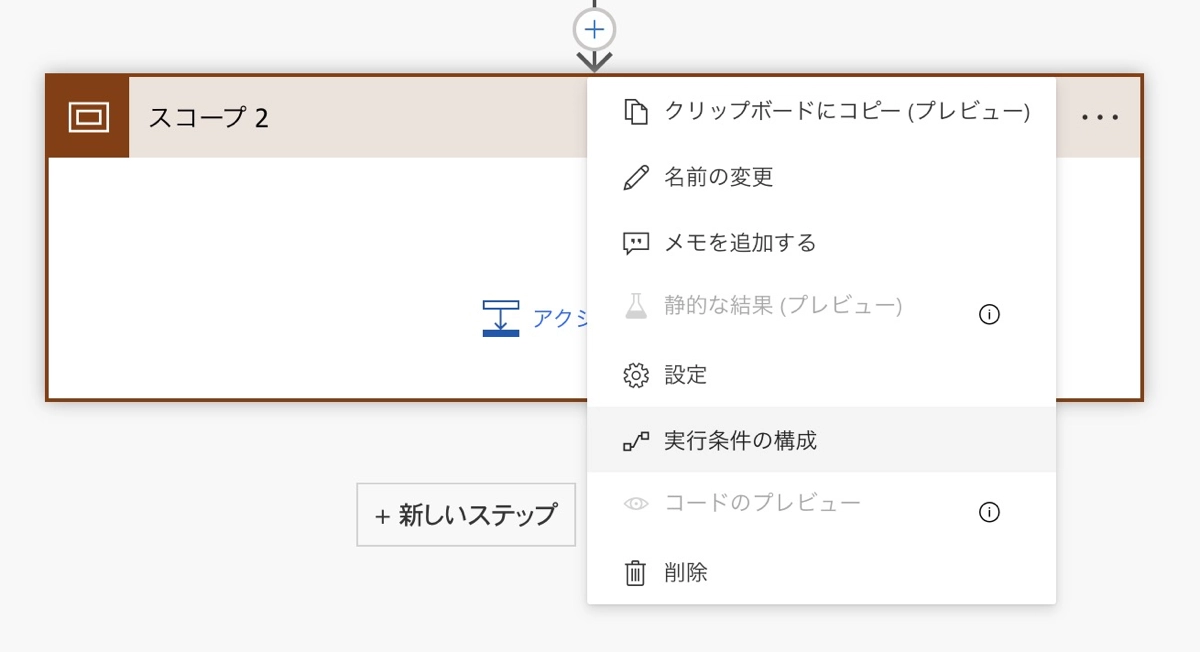
Task: Click the brown Scope icon of スコープ 2
Action: coord(88,117)
